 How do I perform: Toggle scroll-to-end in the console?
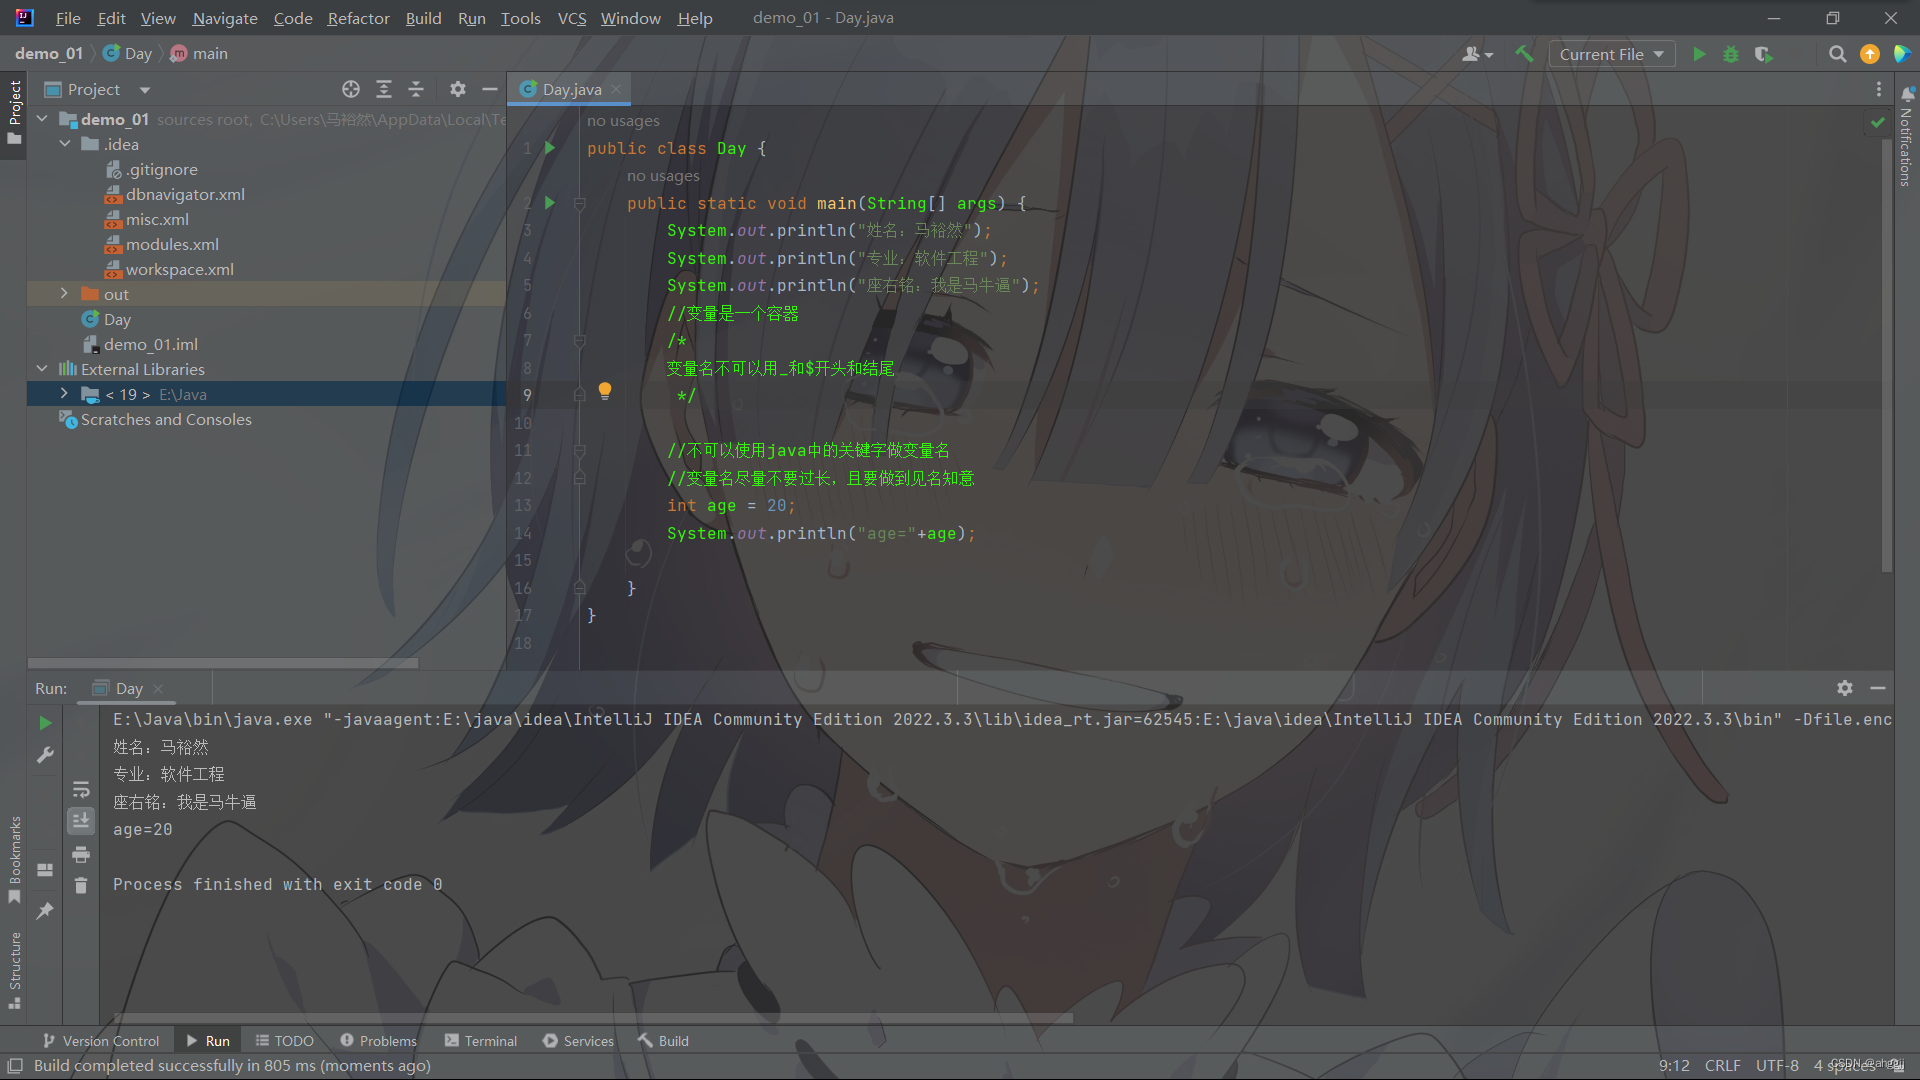tap(81, 820)
